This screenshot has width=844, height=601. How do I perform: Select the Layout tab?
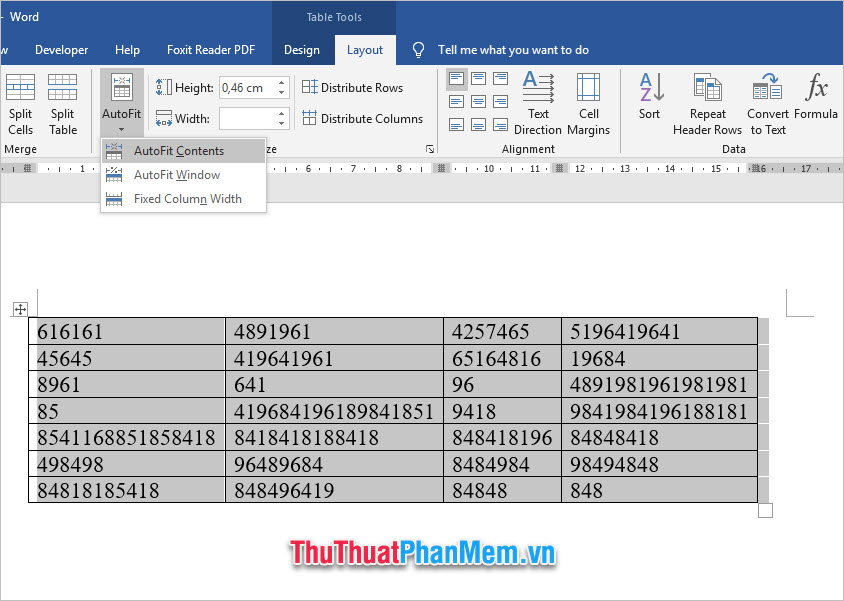(365, 50)
